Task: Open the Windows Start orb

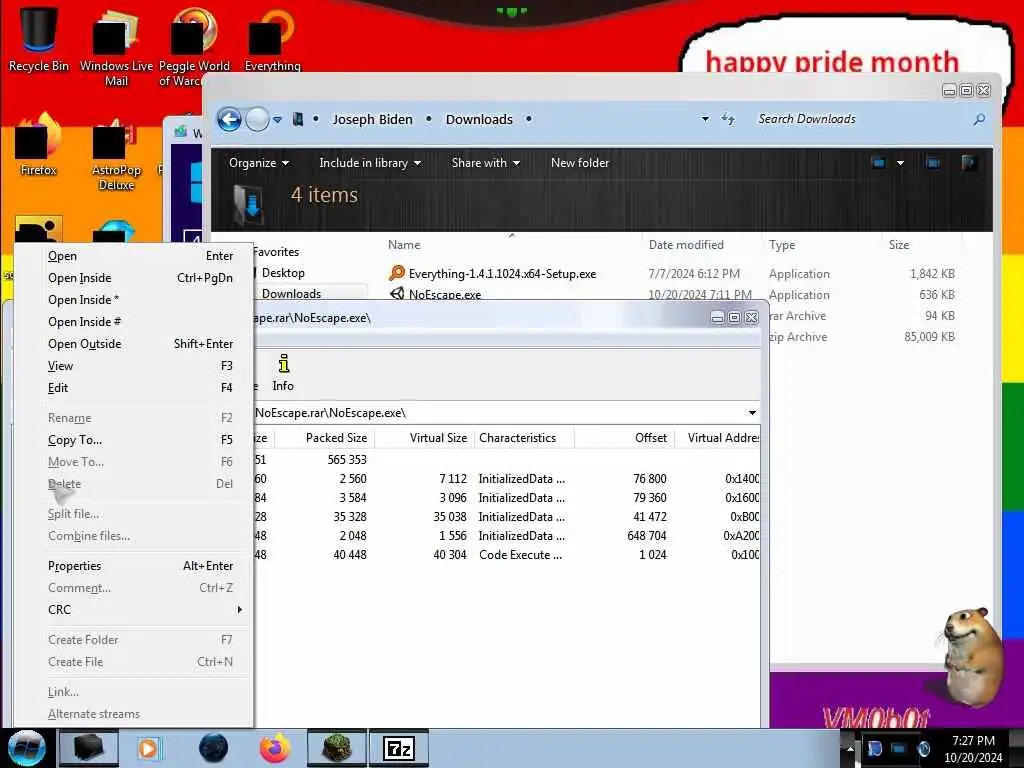Action: point(26,748)
